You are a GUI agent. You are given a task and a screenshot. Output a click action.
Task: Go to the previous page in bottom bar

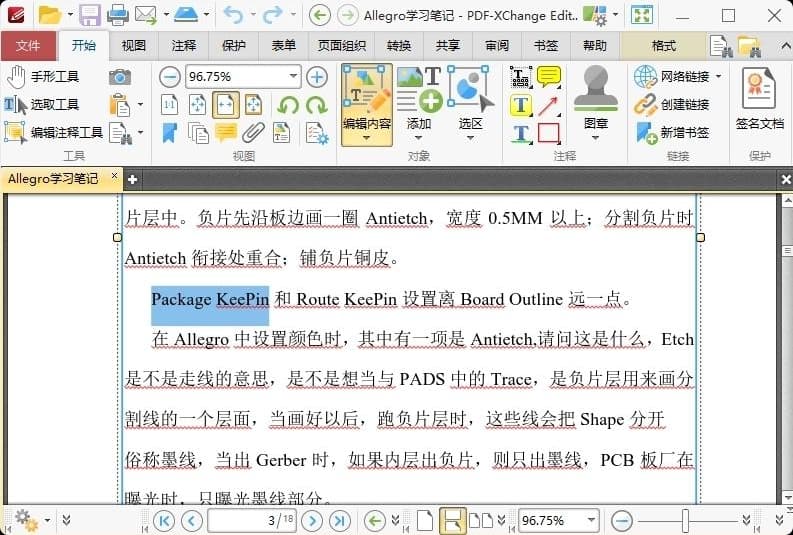pos(192,520)
